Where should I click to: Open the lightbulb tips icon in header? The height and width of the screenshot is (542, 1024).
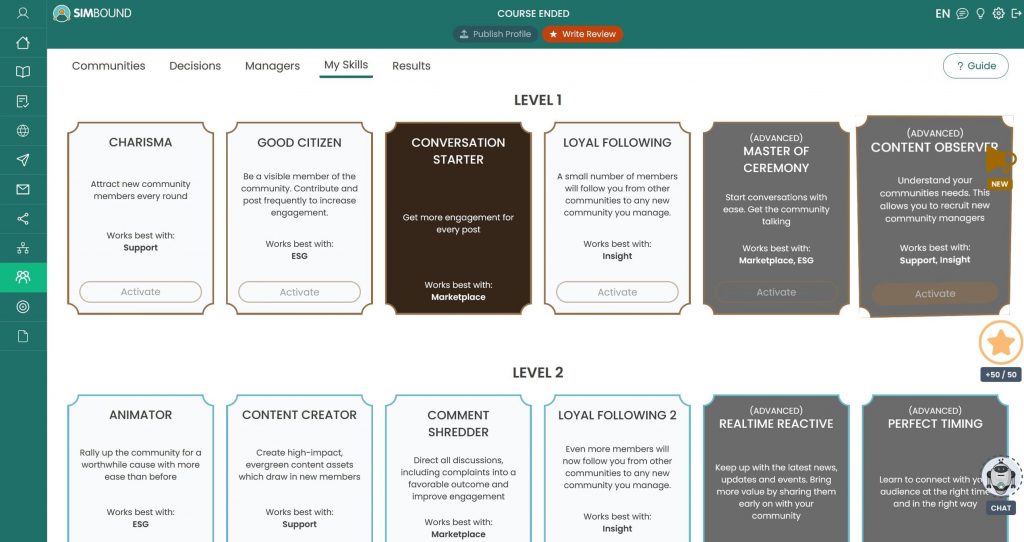click(x=980, y=14)
